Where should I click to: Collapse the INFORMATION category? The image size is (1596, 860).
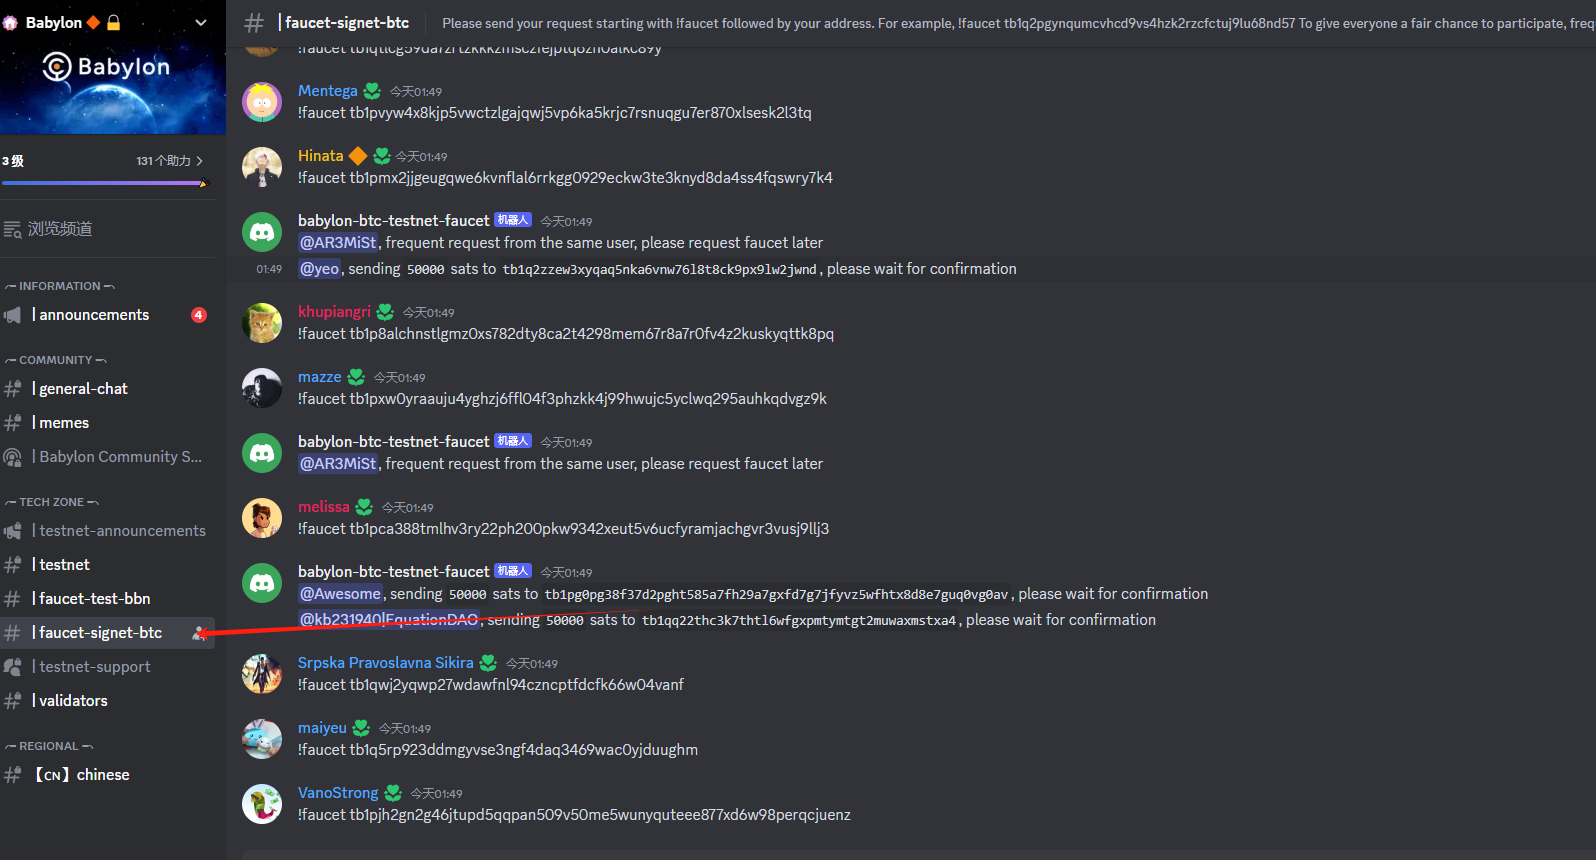click(60, 286)
